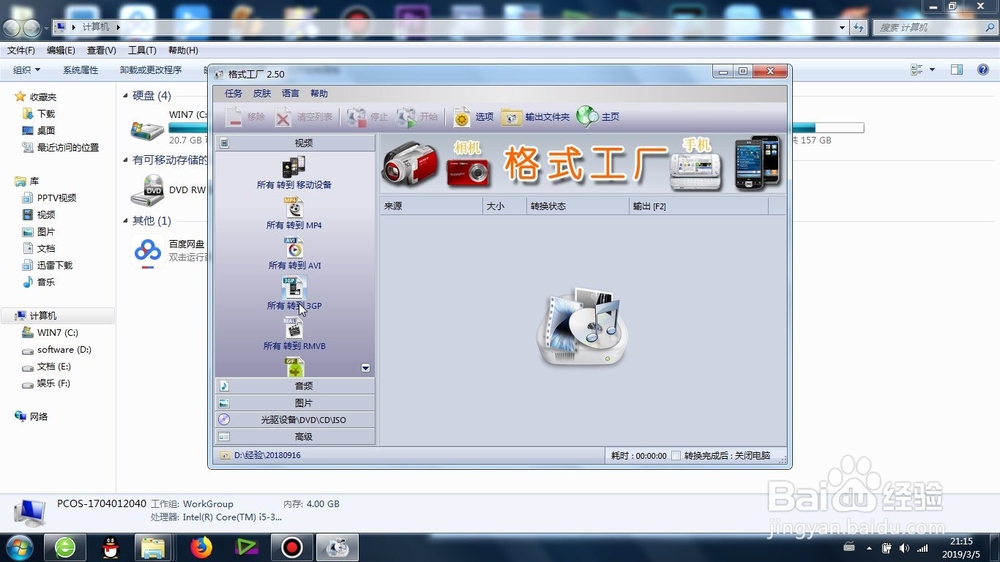Screen dimensions: 1000x562
Task: Click the 大小 column header
Action: tap(504, 206)
